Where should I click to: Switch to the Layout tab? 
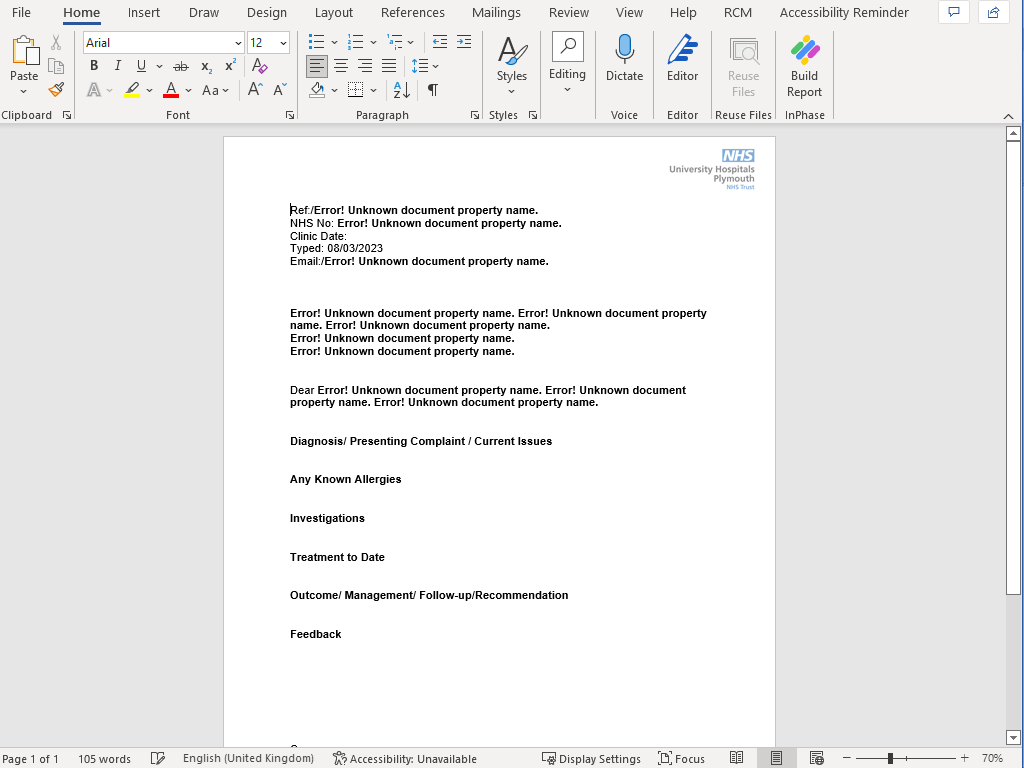(x=334, y=12)
